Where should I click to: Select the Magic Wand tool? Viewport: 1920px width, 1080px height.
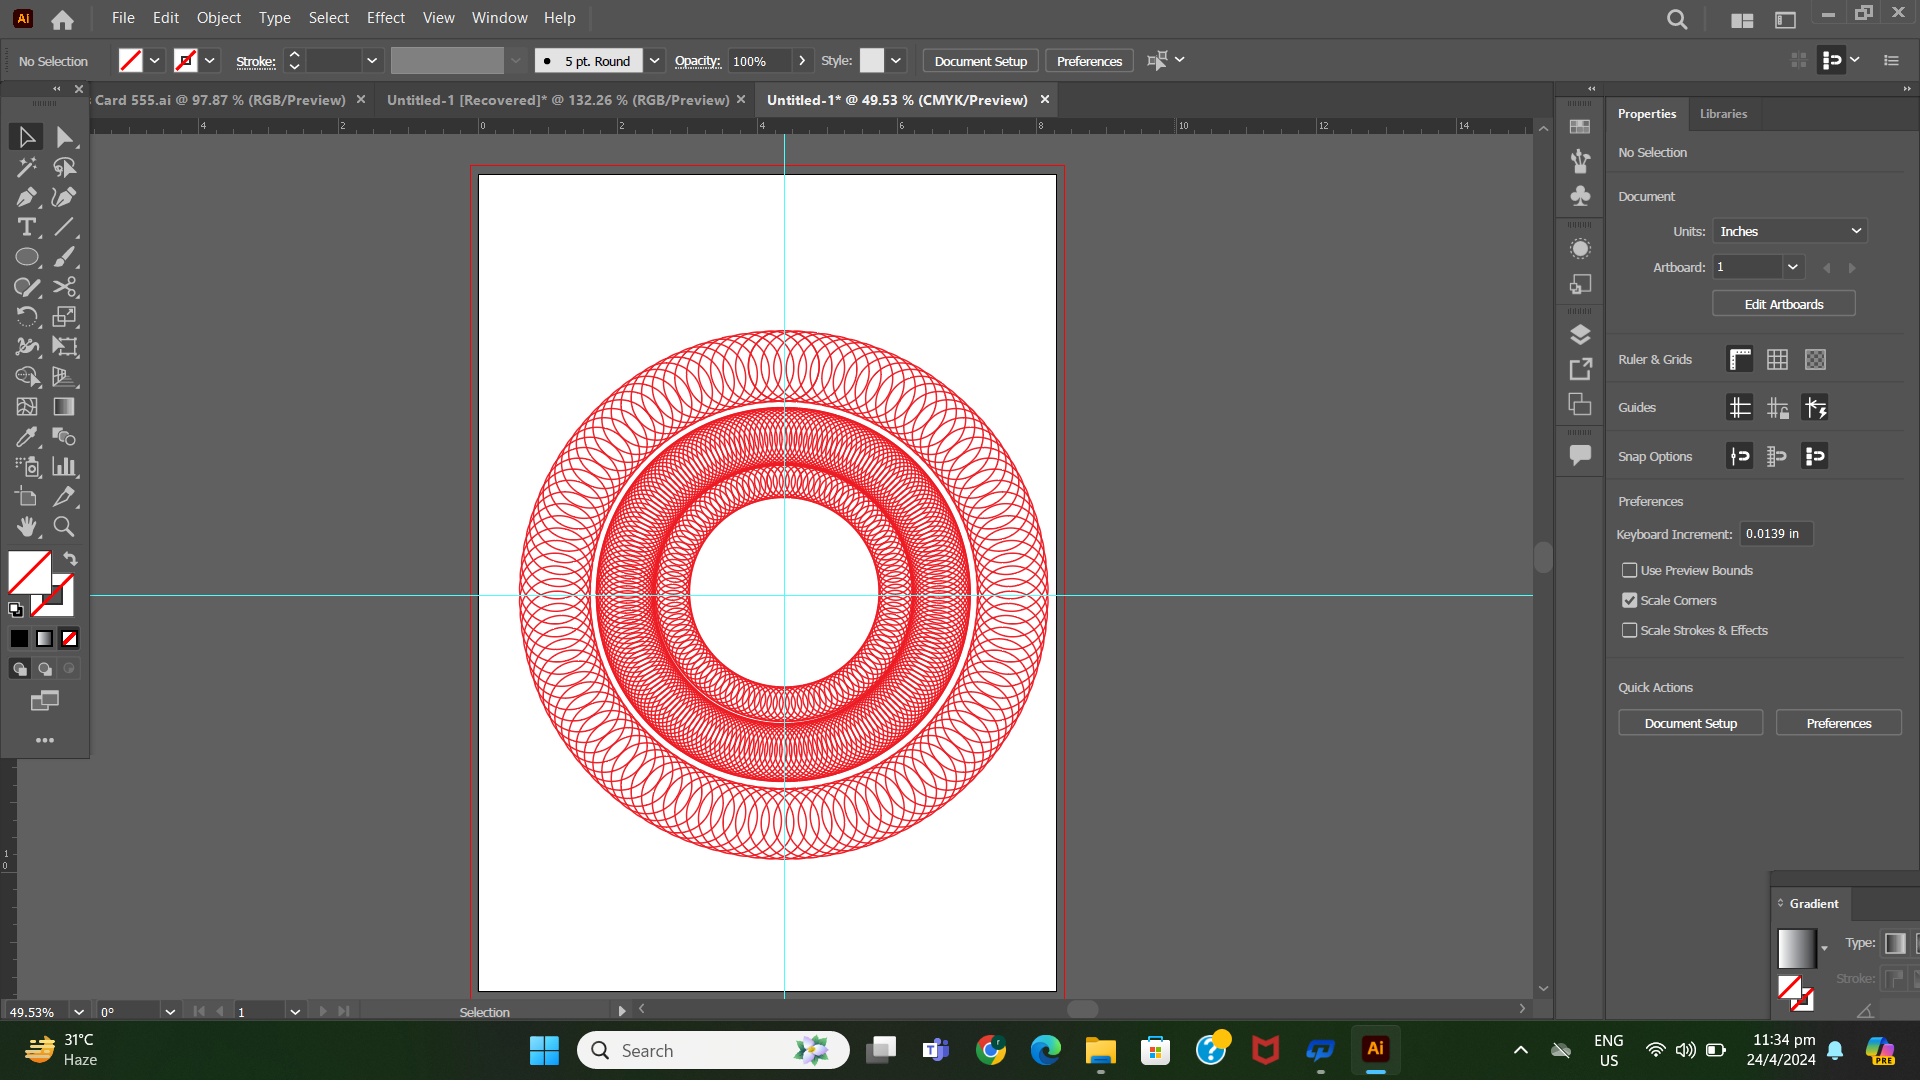point(27,167)
